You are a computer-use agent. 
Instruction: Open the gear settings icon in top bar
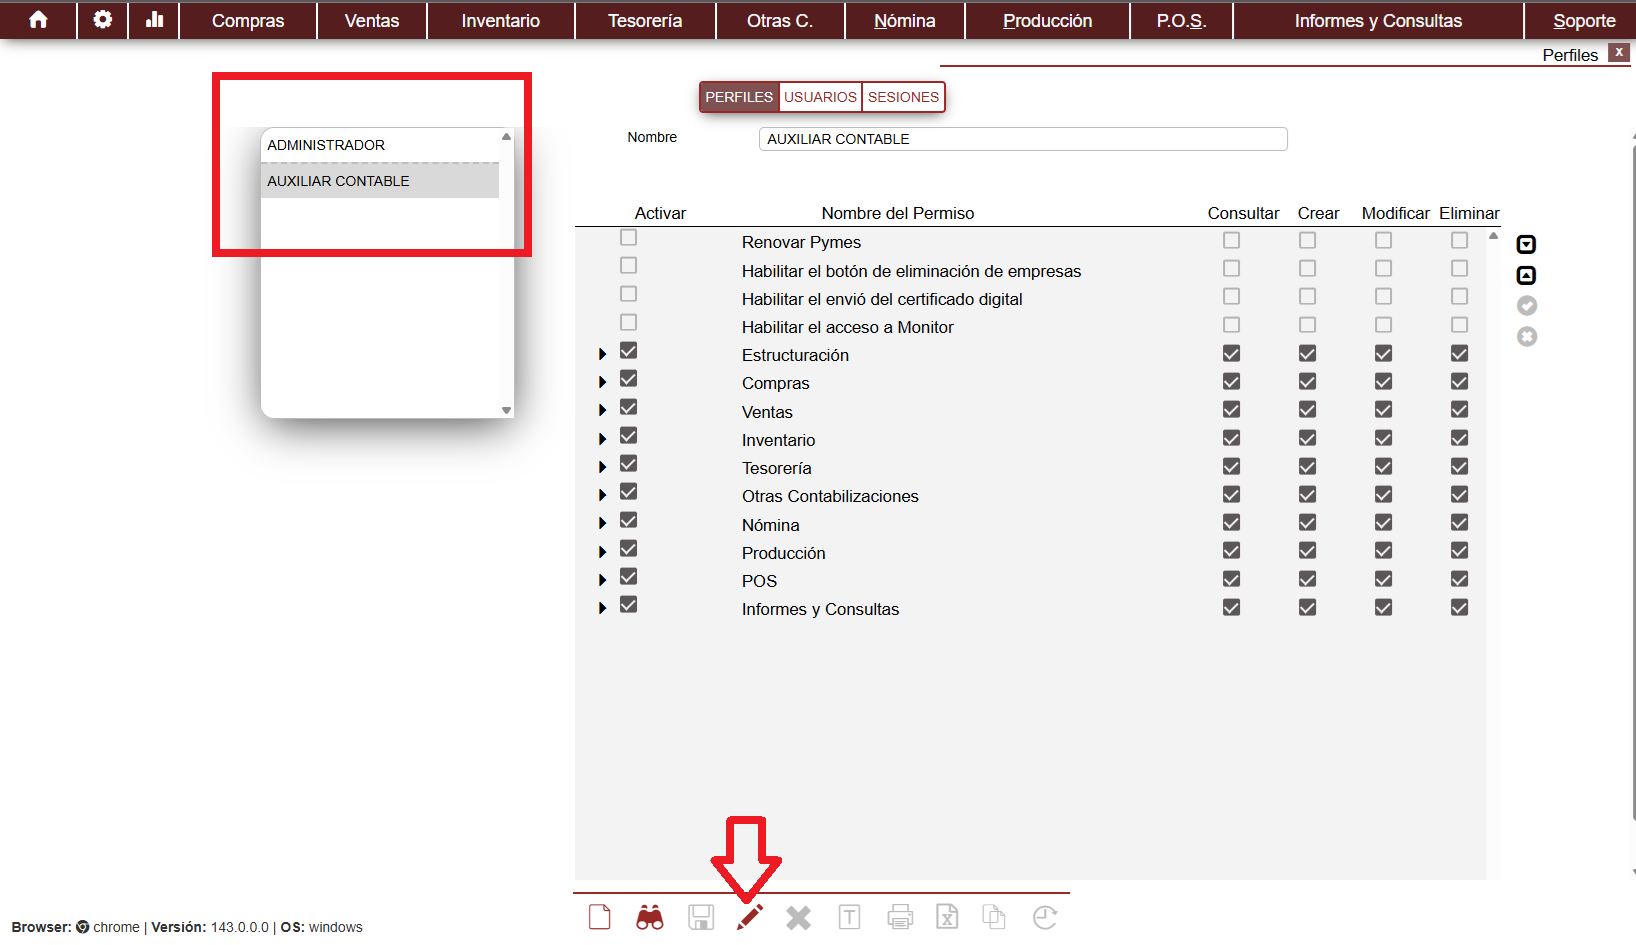tap(102, 20)
